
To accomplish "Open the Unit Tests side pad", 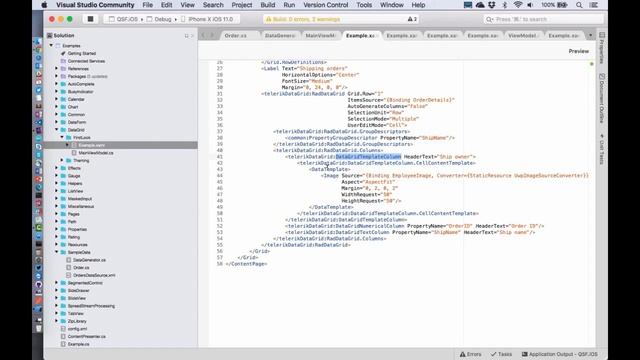I will (602, 149).
